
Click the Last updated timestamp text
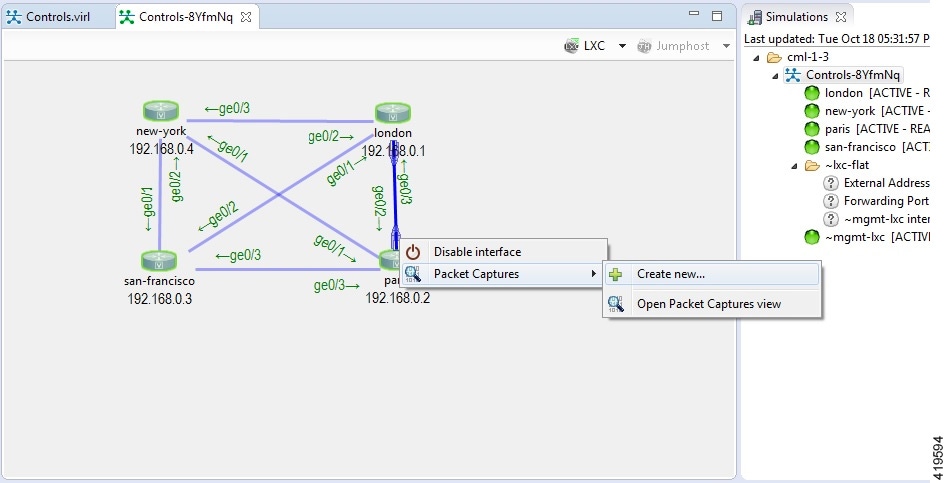[x=837, y=39]
